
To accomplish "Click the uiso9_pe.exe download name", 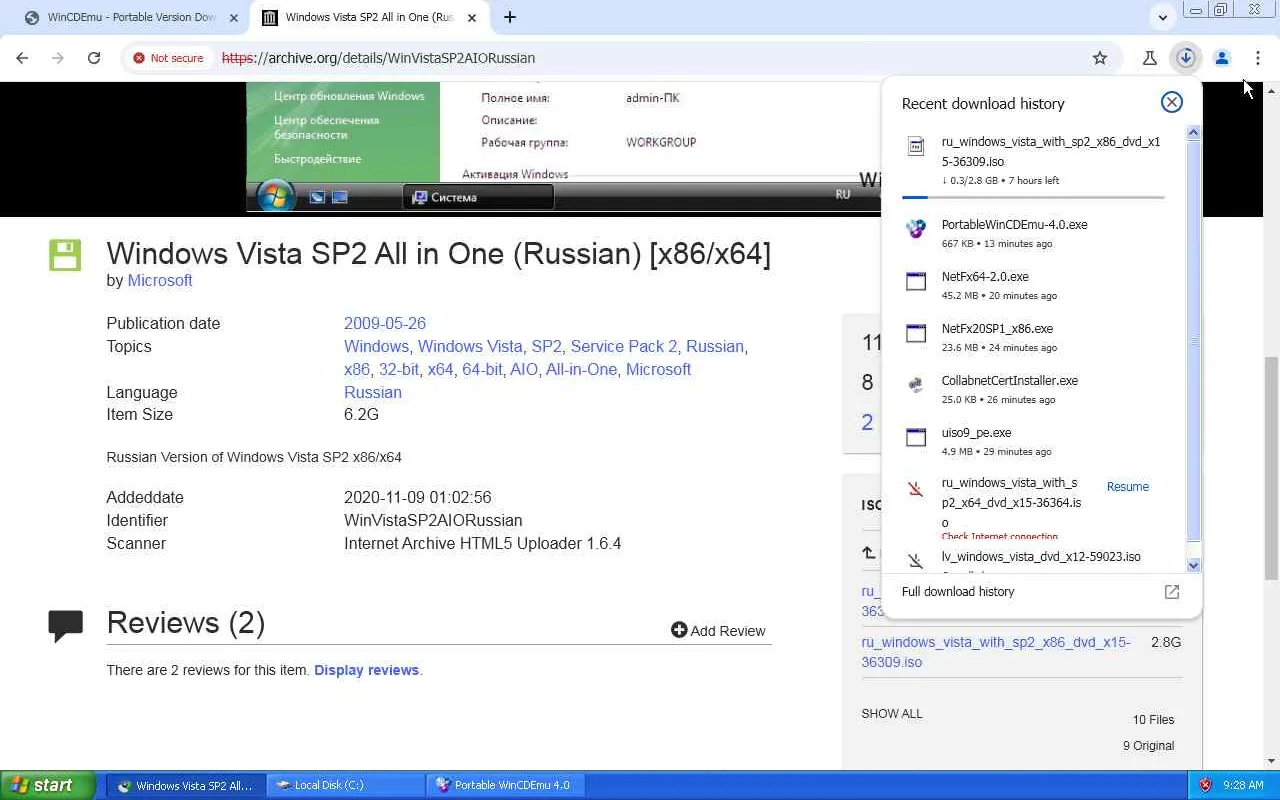I will [976, 433].
